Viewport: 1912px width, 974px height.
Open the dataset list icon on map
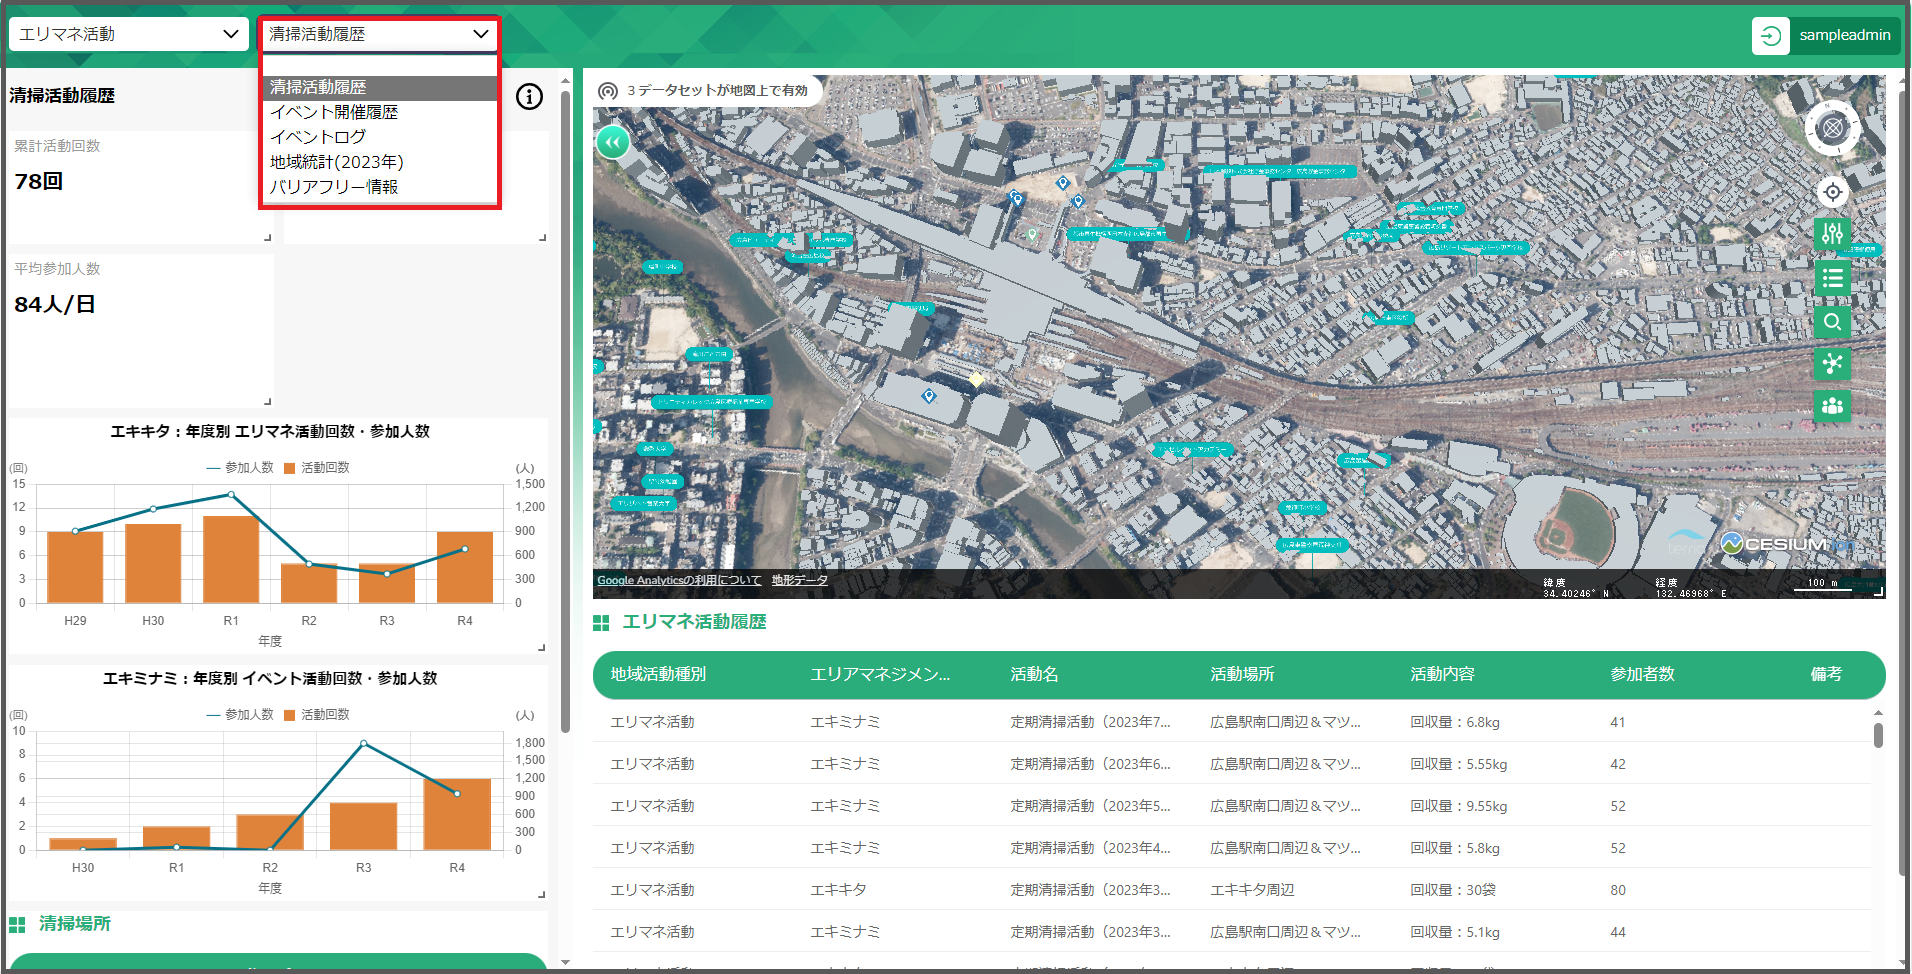tap(1832, 278)
